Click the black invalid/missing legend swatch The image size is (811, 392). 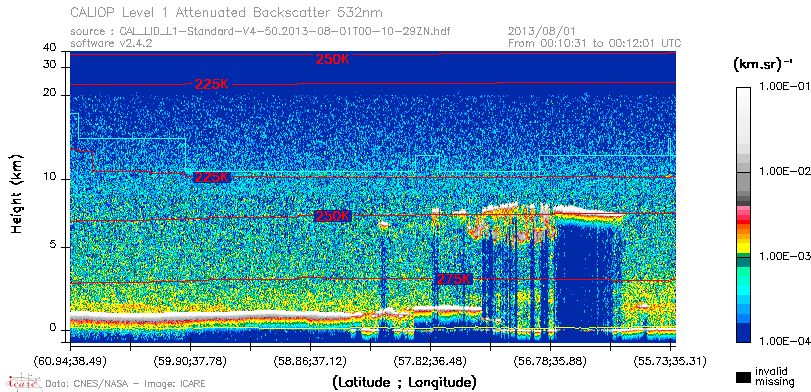[743, 378]
